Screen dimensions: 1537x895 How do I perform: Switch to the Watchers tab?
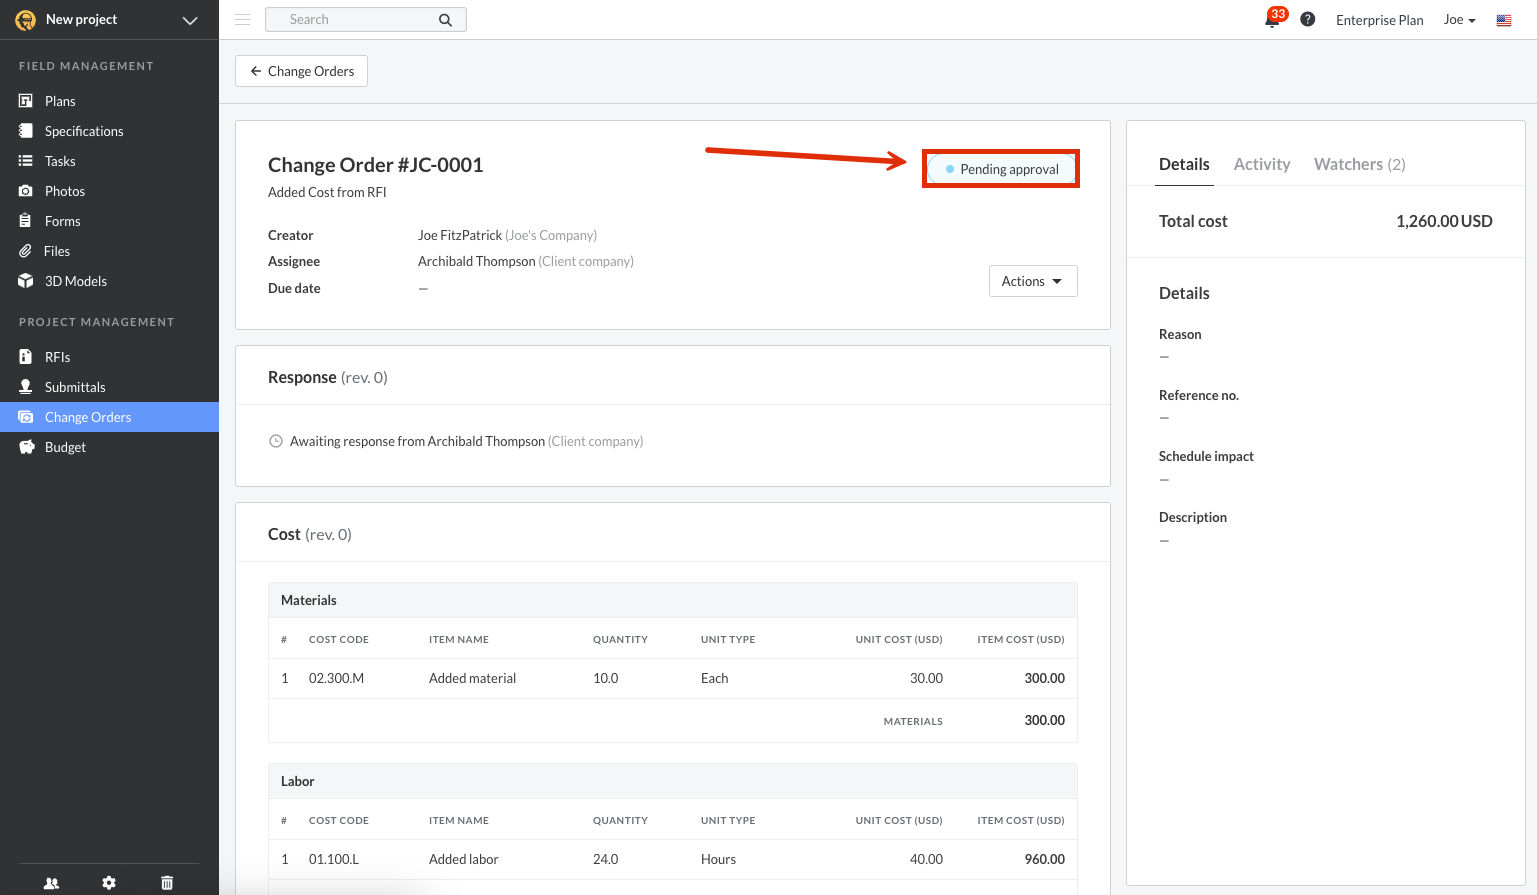(x=1359, y=164)
